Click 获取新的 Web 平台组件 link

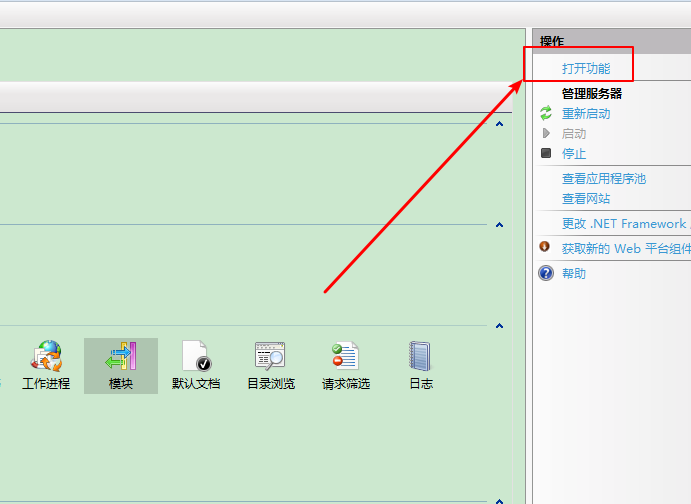point(626,248)
